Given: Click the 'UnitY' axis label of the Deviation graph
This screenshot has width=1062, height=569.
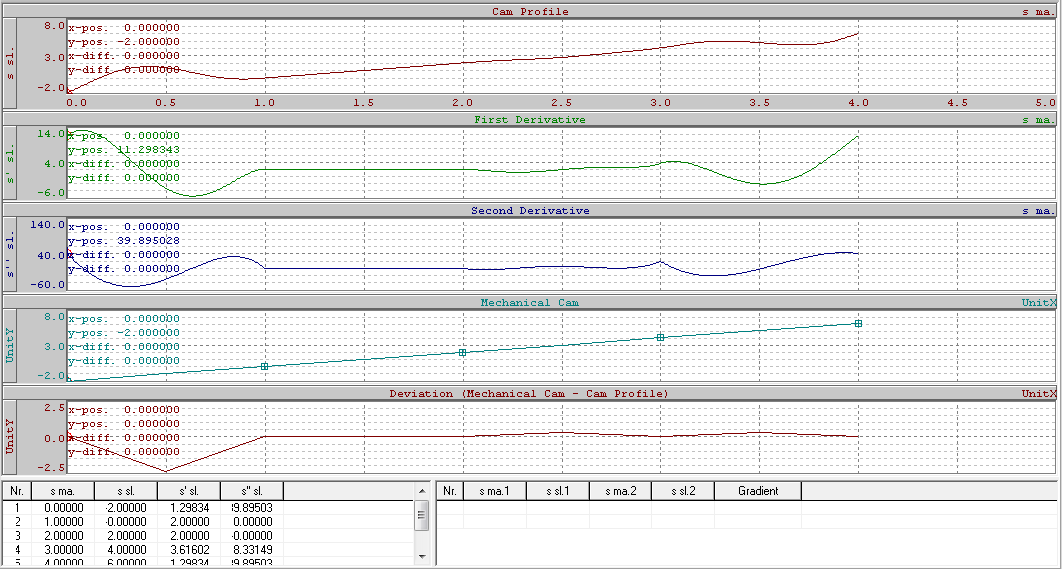Looking at the screenshot, I should pyautogui.click(x=9, y=437).
